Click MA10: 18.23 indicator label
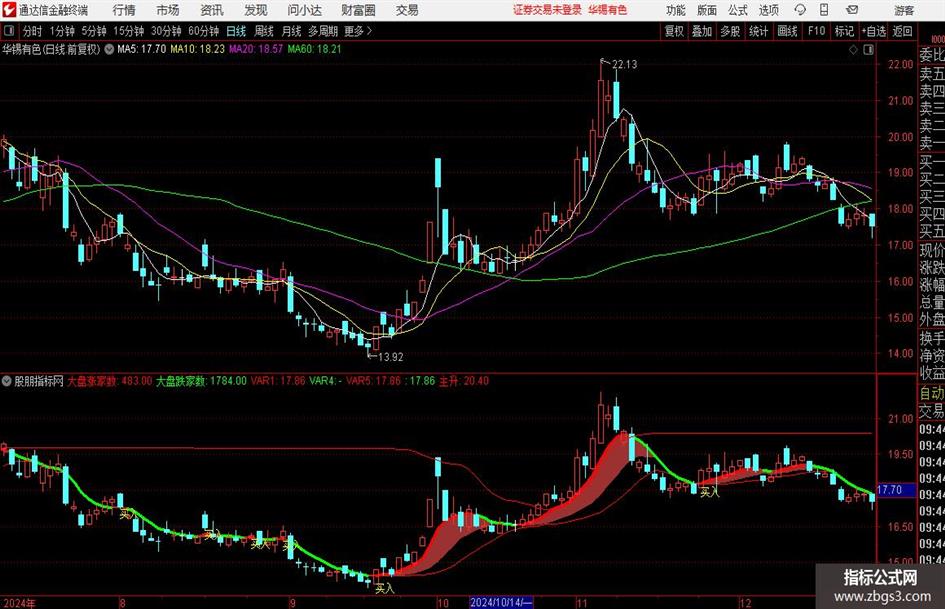 (x=197, y=49)
